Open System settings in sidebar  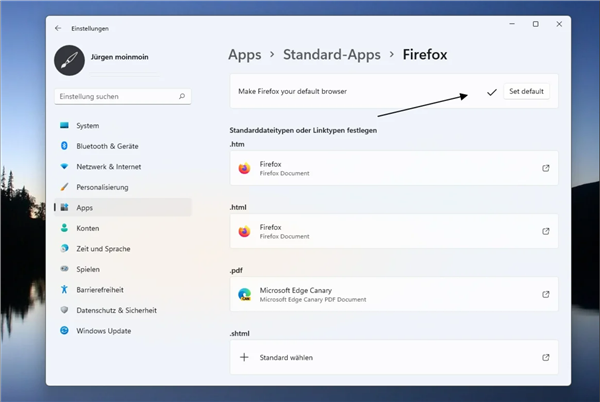tap(87, 126)
